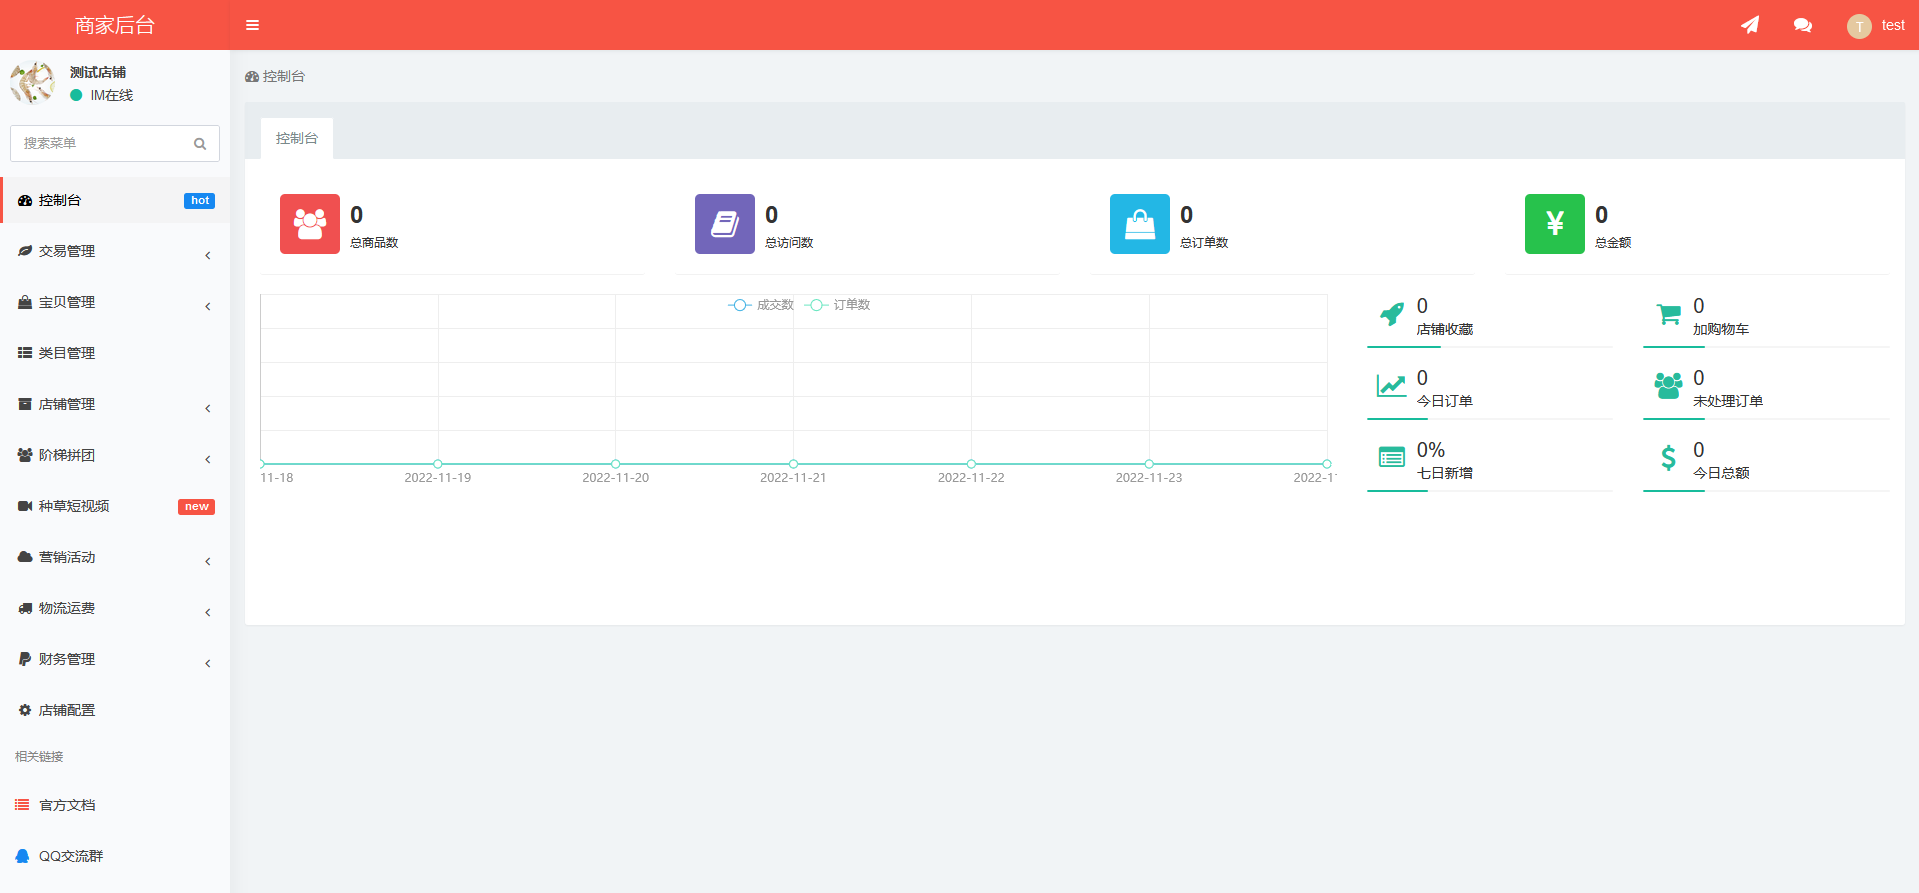This screenshot has height=893, width=1919.
Task: Toggle the 成交数 legend series
Action: (761, 305)
